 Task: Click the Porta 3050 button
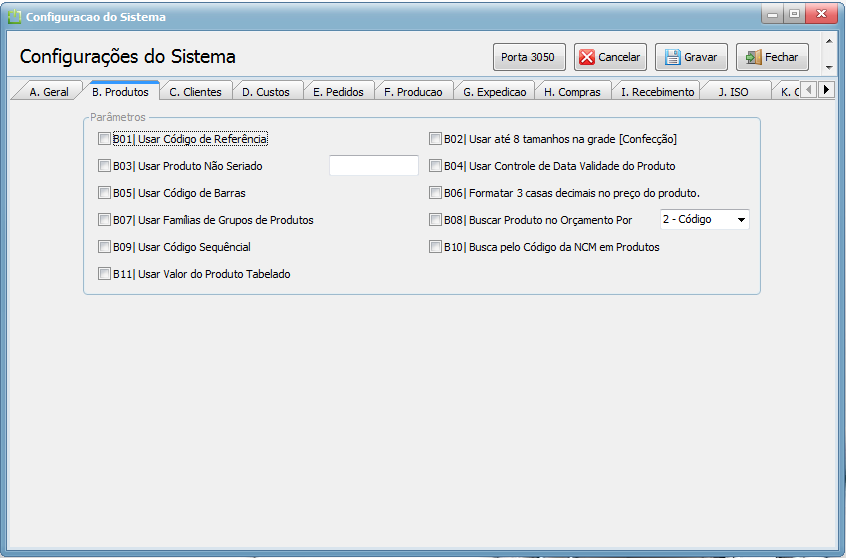(x=528, y=57)
